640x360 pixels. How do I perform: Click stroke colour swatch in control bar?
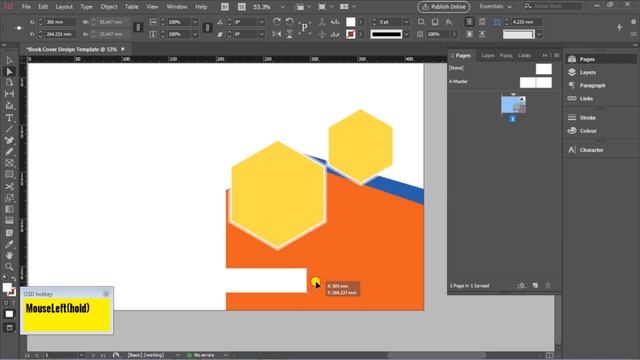tap(350, 34)
